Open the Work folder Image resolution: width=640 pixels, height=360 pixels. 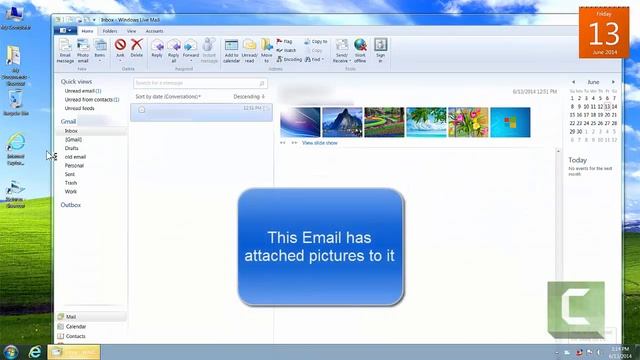(71, 191)
